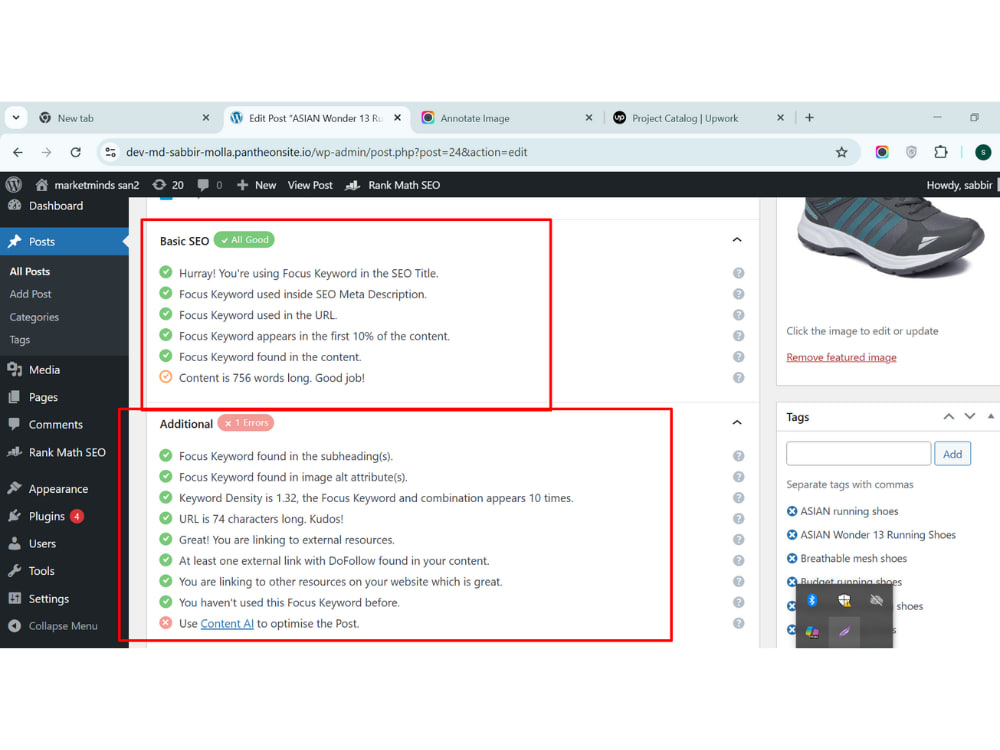This screenshot has height=750, width=1000.
Task: Open help icon for Keyword Density row
Action: click(739, 498)
